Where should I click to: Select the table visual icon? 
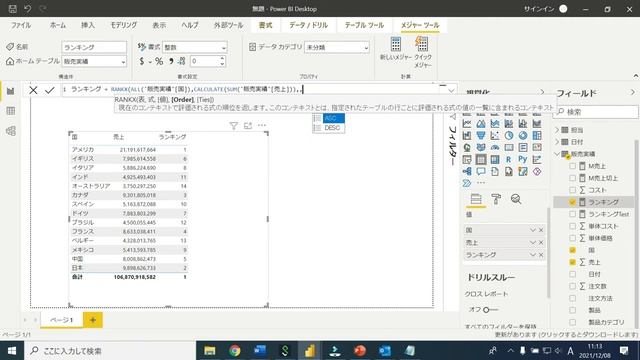tap(481, 160)
